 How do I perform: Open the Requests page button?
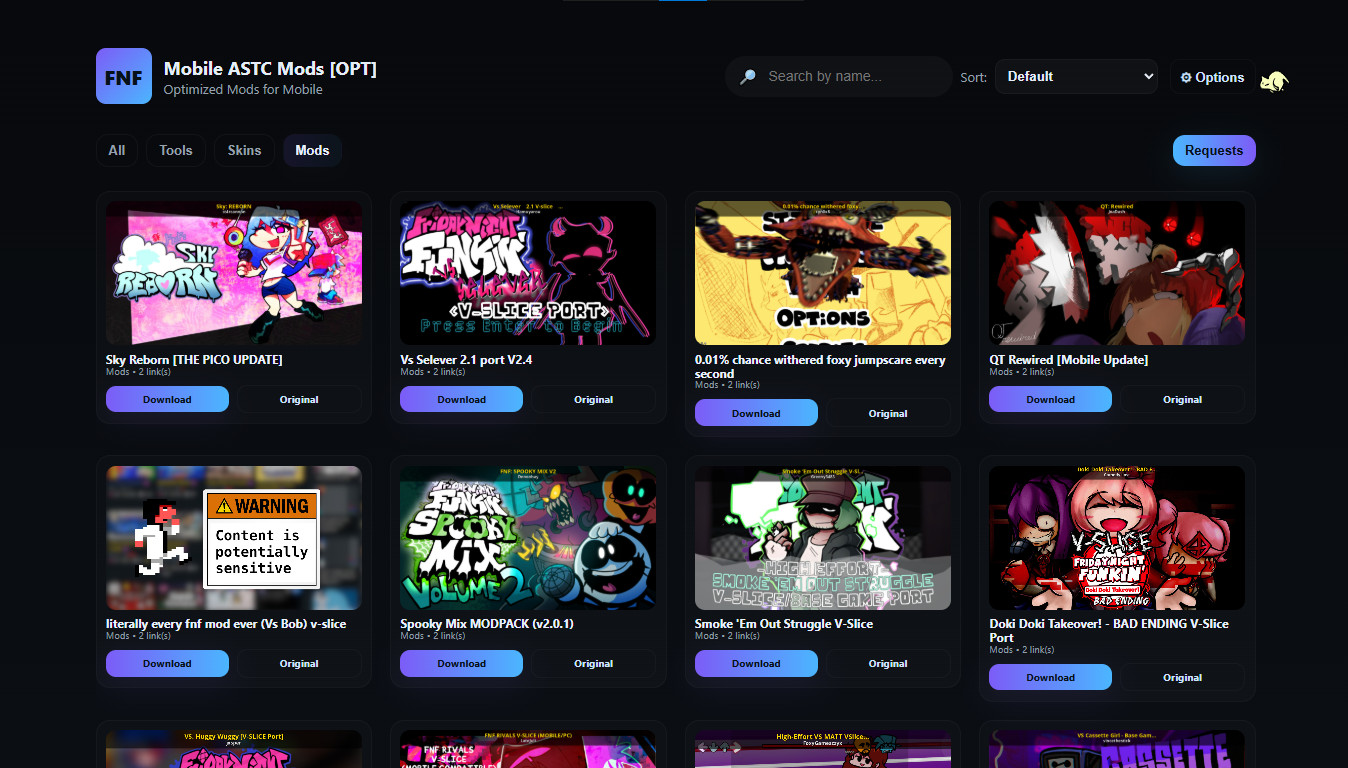tap(1214, 150)
